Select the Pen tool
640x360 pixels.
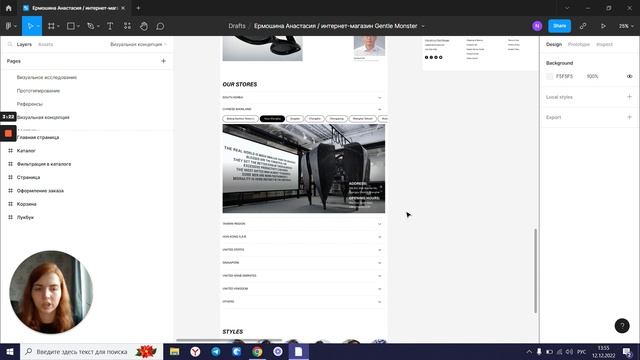91,26
